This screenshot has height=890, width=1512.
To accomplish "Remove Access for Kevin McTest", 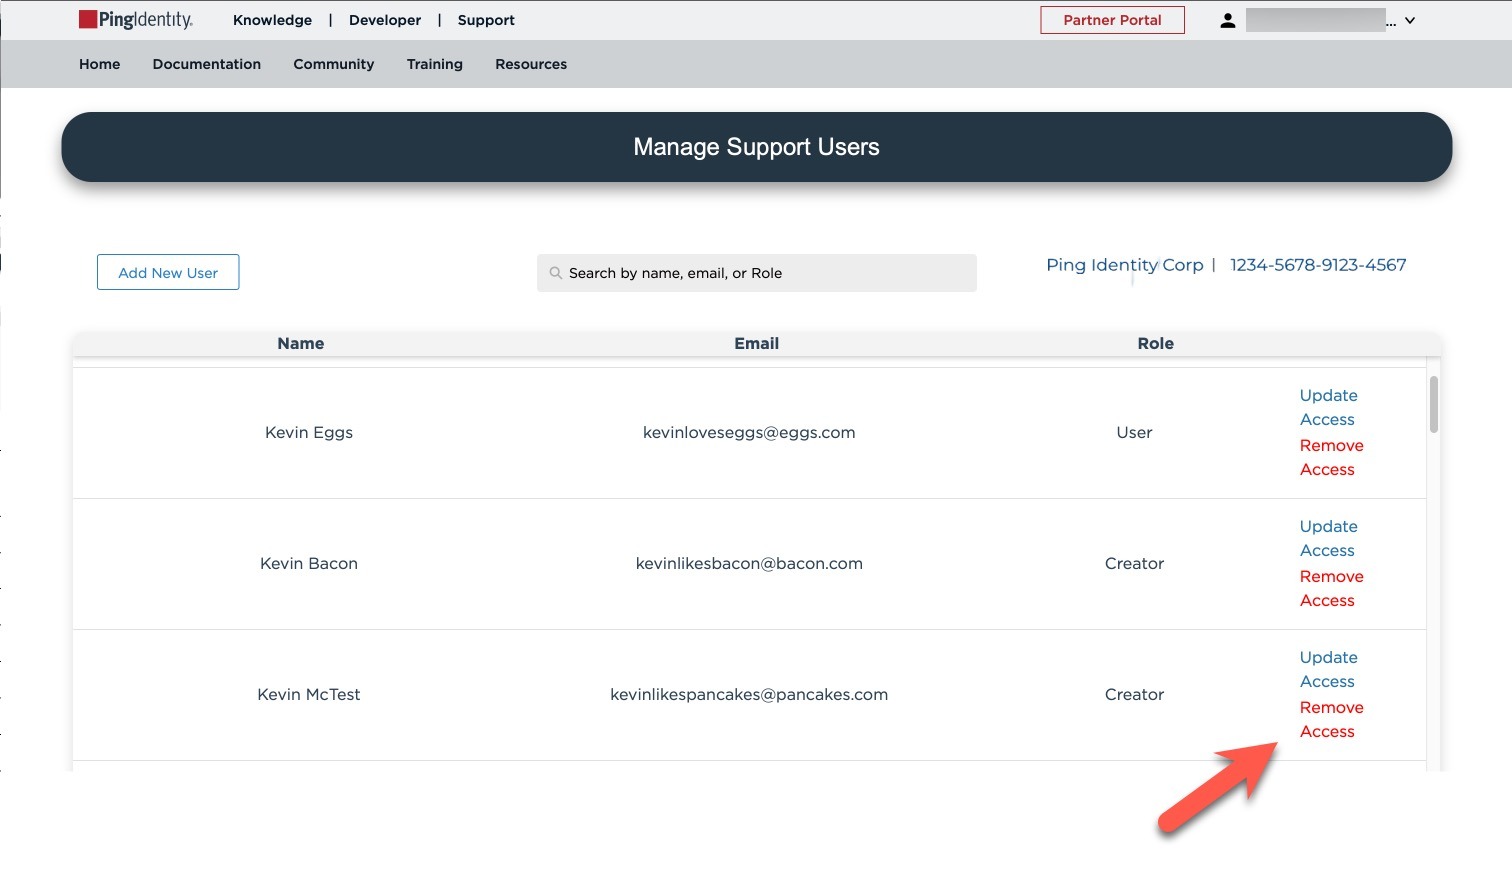I will [x=1331, y=719].
